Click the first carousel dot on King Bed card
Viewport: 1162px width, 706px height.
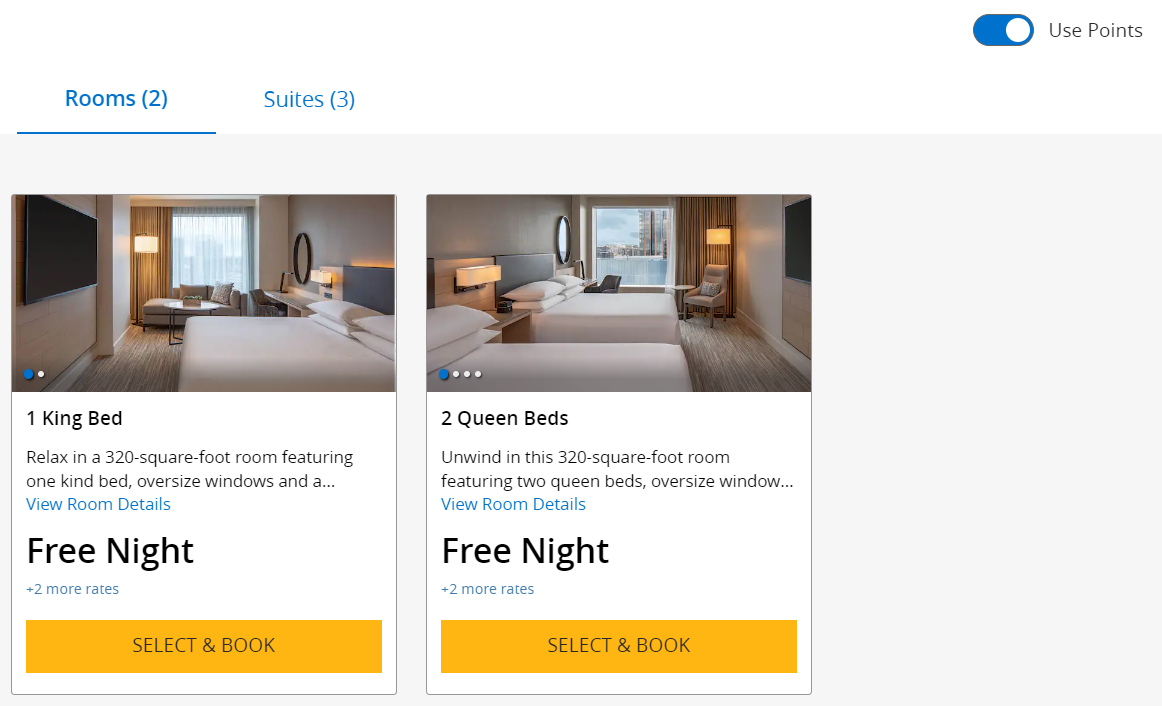point(29,374)
